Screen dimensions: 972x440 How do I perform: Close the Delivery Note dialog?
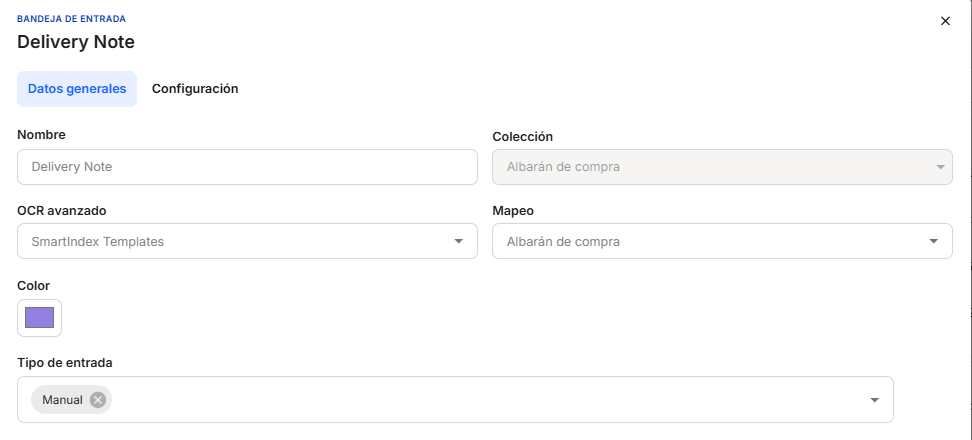pos(945,21)
